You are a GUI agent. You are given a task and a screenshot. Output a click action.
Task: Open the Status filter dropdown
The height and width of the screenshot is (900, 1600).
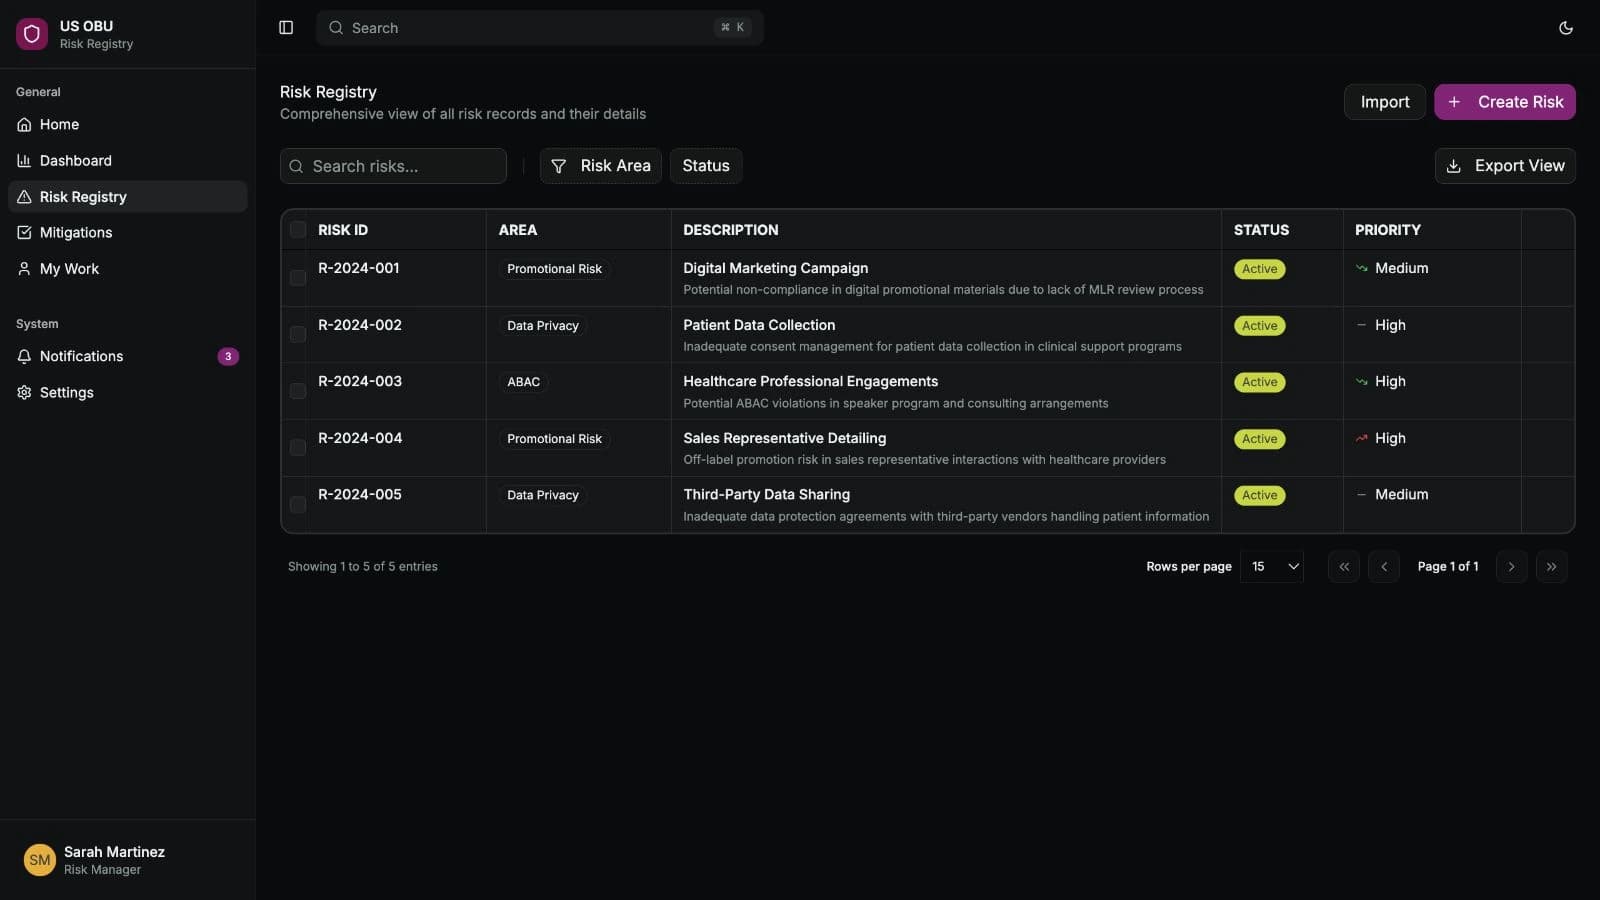click(x=706, y=166)
